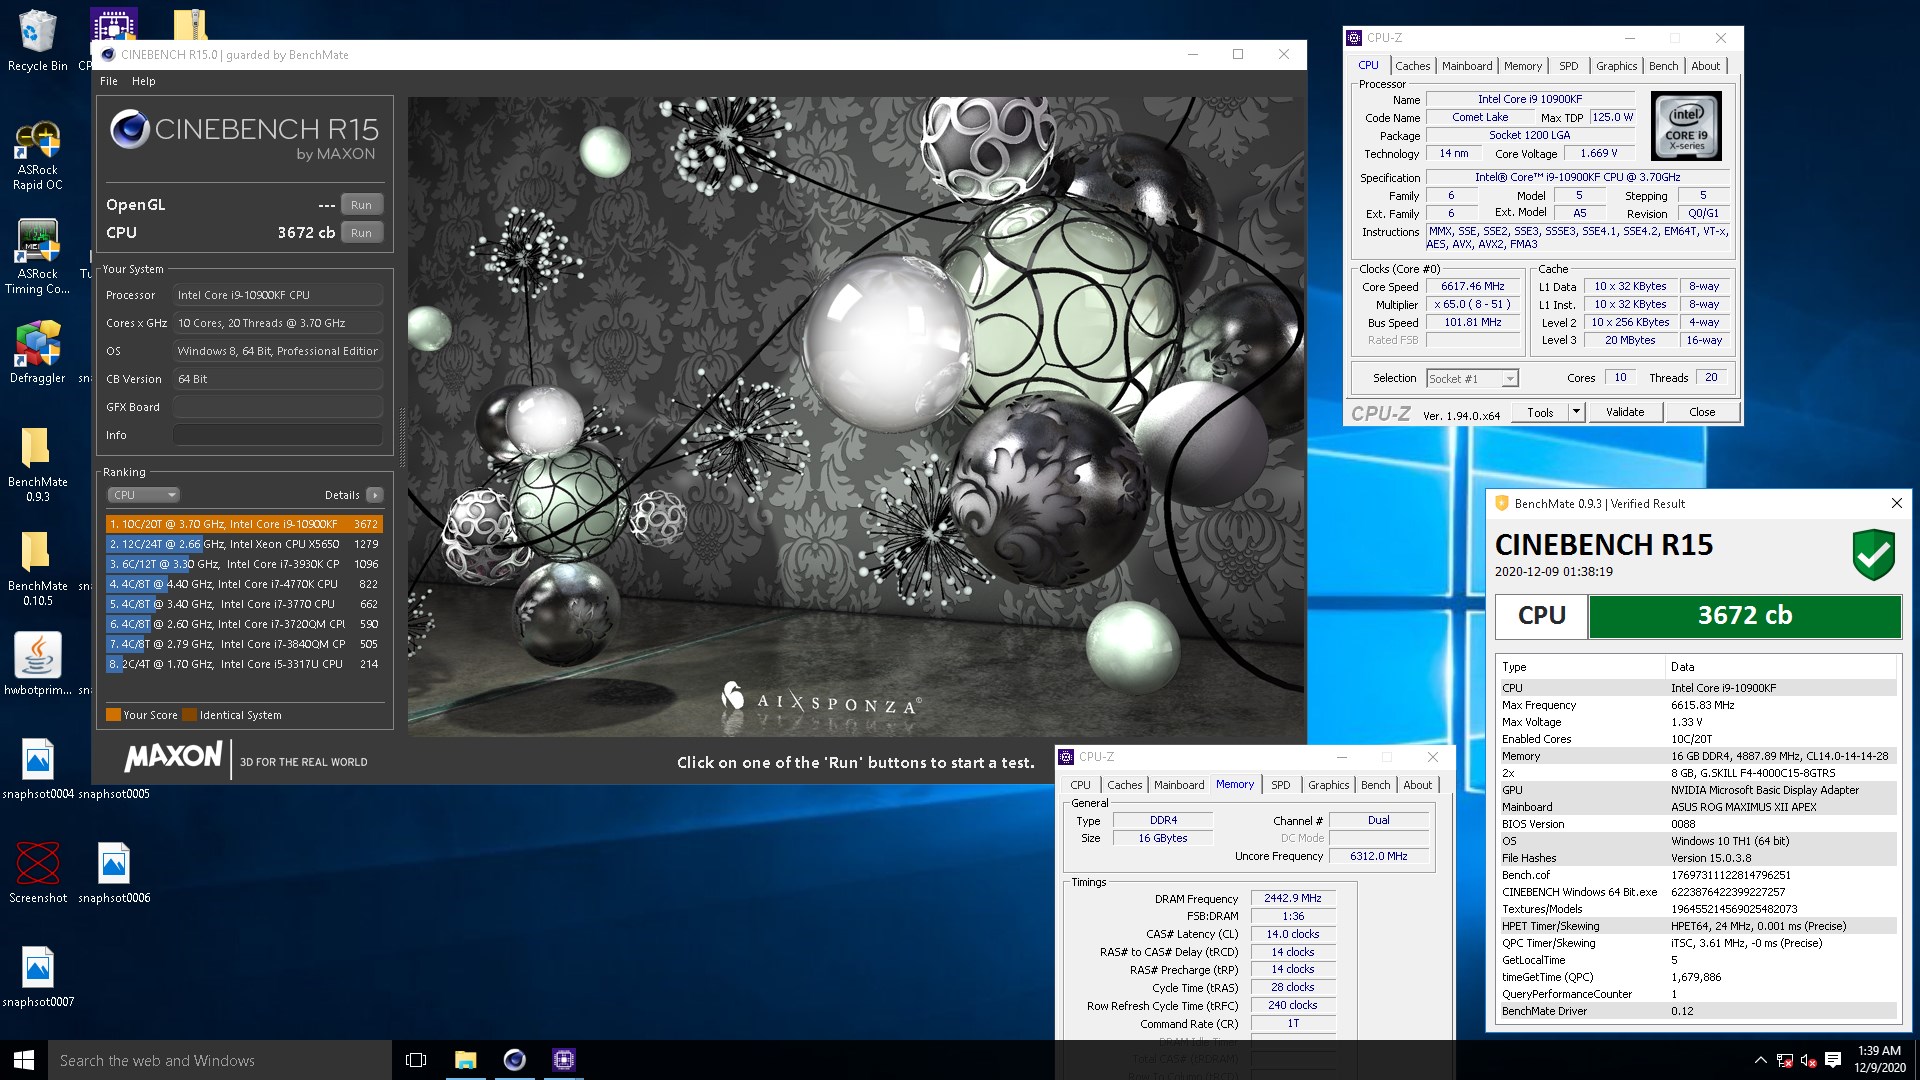This screenshot has width=1920, height=1080.
Task: Switch to Caches tab in top CPU-Z
Action: (1412, 66)
